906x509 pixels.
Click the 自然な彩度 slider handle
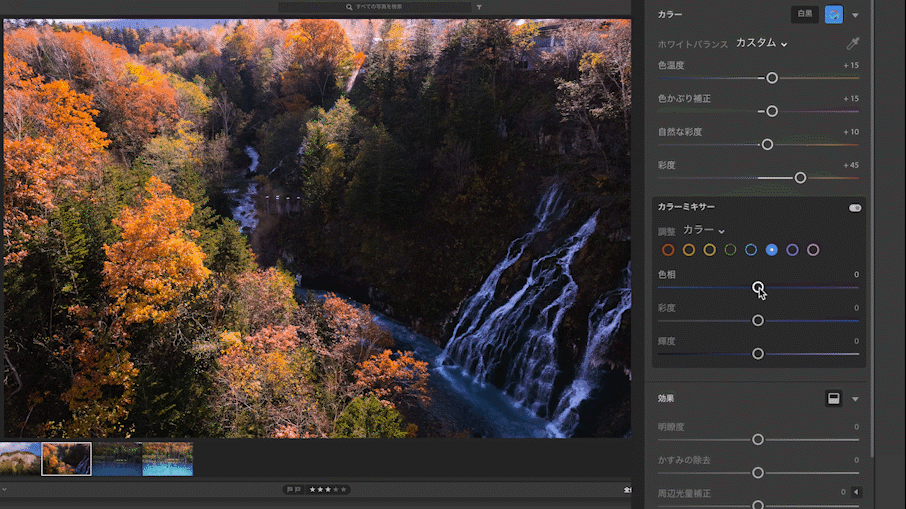coord(767,144)
